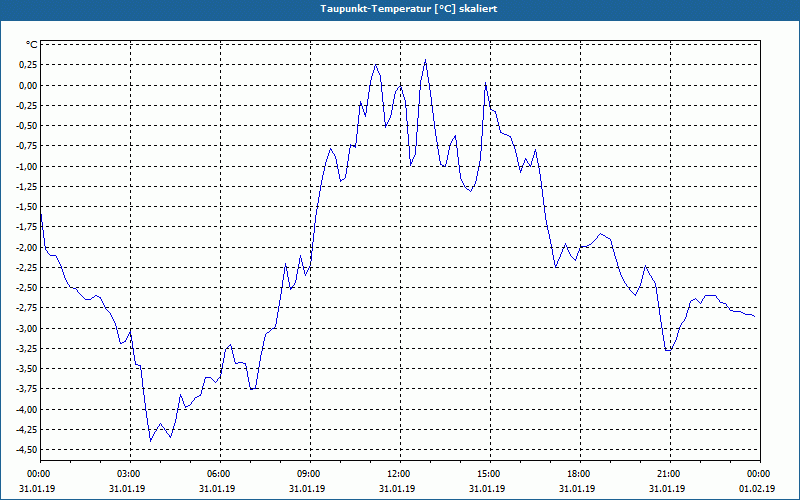Select the 15:00 time label

pyautogui.click(x=490, y=474)
